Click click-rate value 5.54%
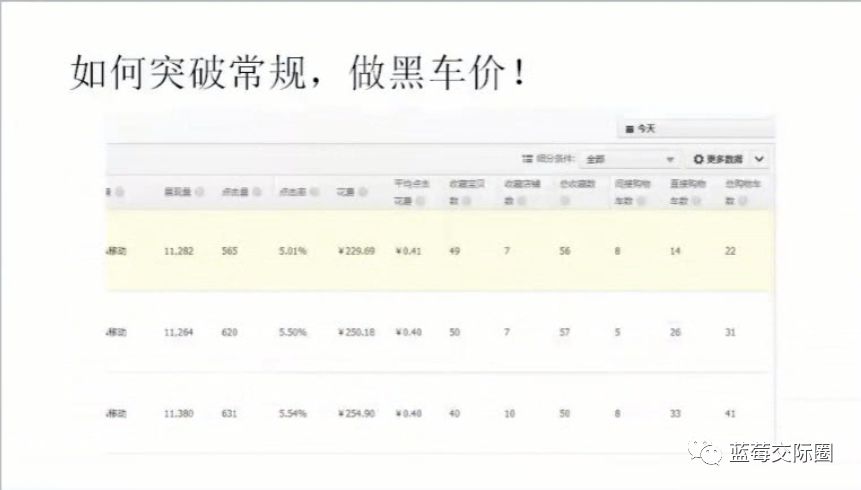The width and height of the screenshot is (861, 490). tap(293, 414)
